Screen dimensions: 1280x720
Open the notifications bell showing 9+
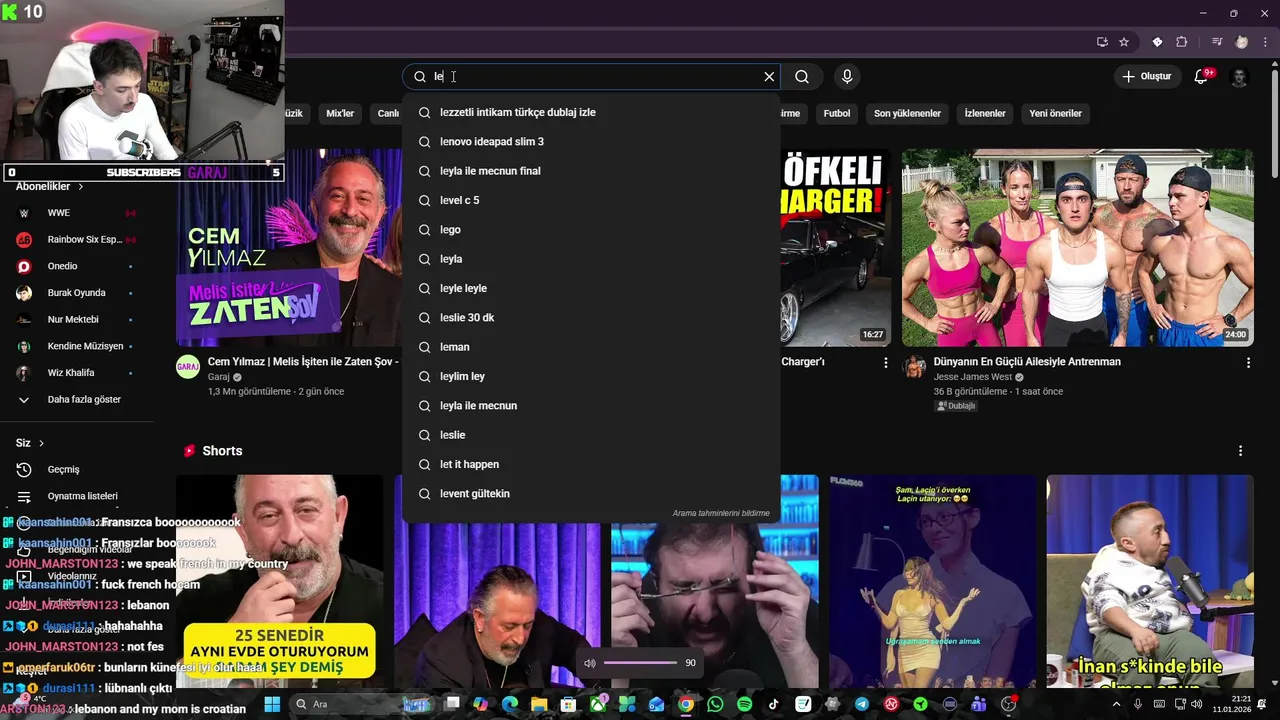[1202, 76]
